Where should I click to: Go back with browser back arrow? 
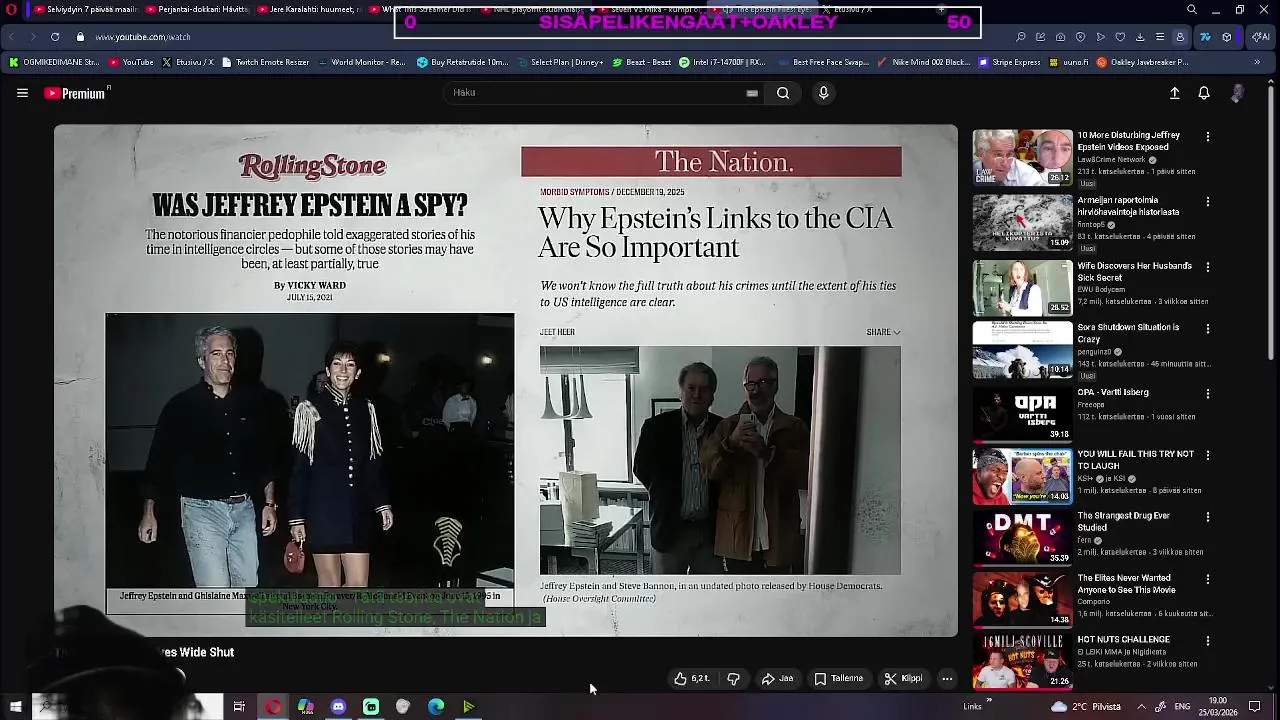click(x=11, y=37)
